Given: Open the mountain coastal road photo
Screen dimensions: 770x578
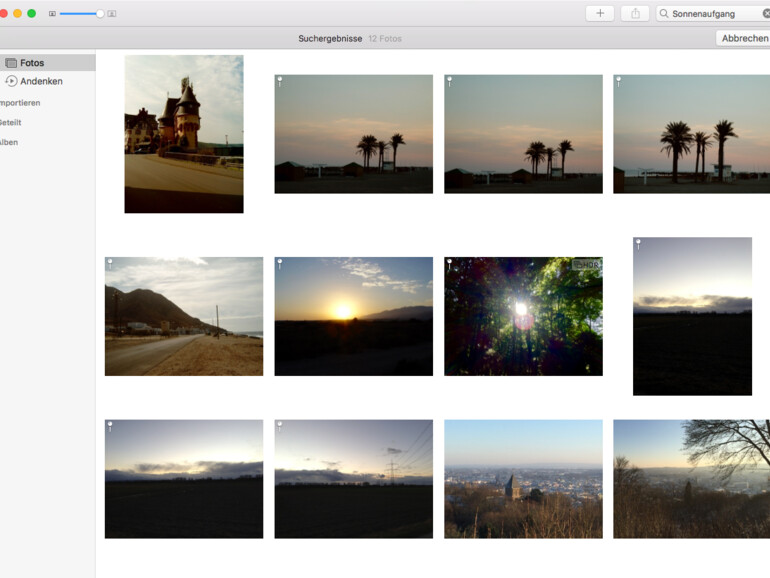Looking at the screenshot, I should coord(184,316).
